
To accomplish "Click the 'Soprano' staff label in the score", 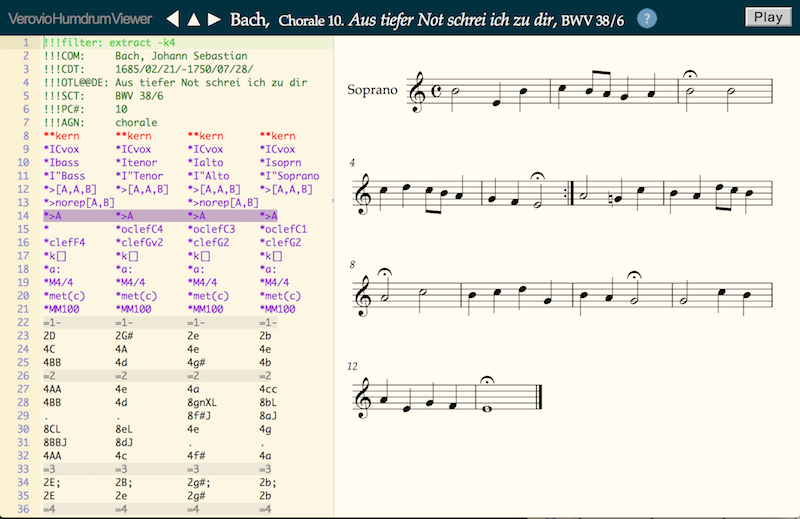I will [372, 90].
